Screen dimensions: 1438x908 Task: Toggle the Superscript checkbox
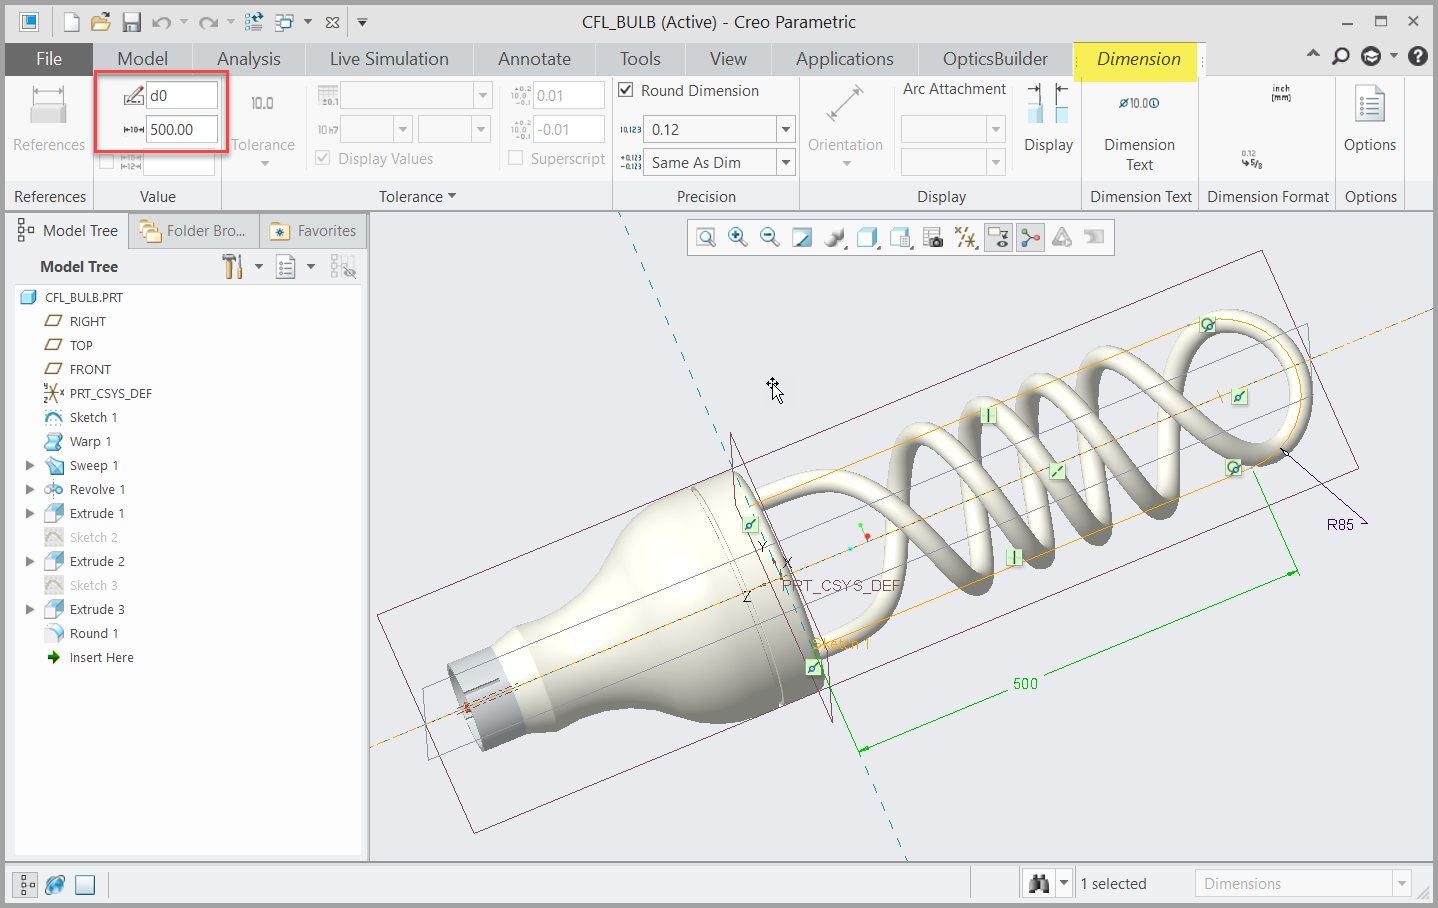[x=516, y=158]
